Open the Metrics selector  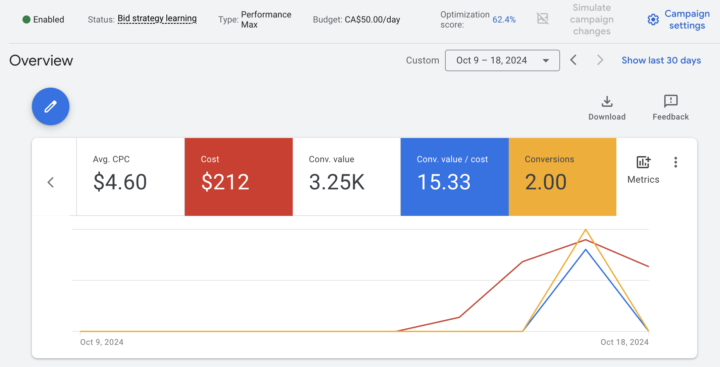643,169
